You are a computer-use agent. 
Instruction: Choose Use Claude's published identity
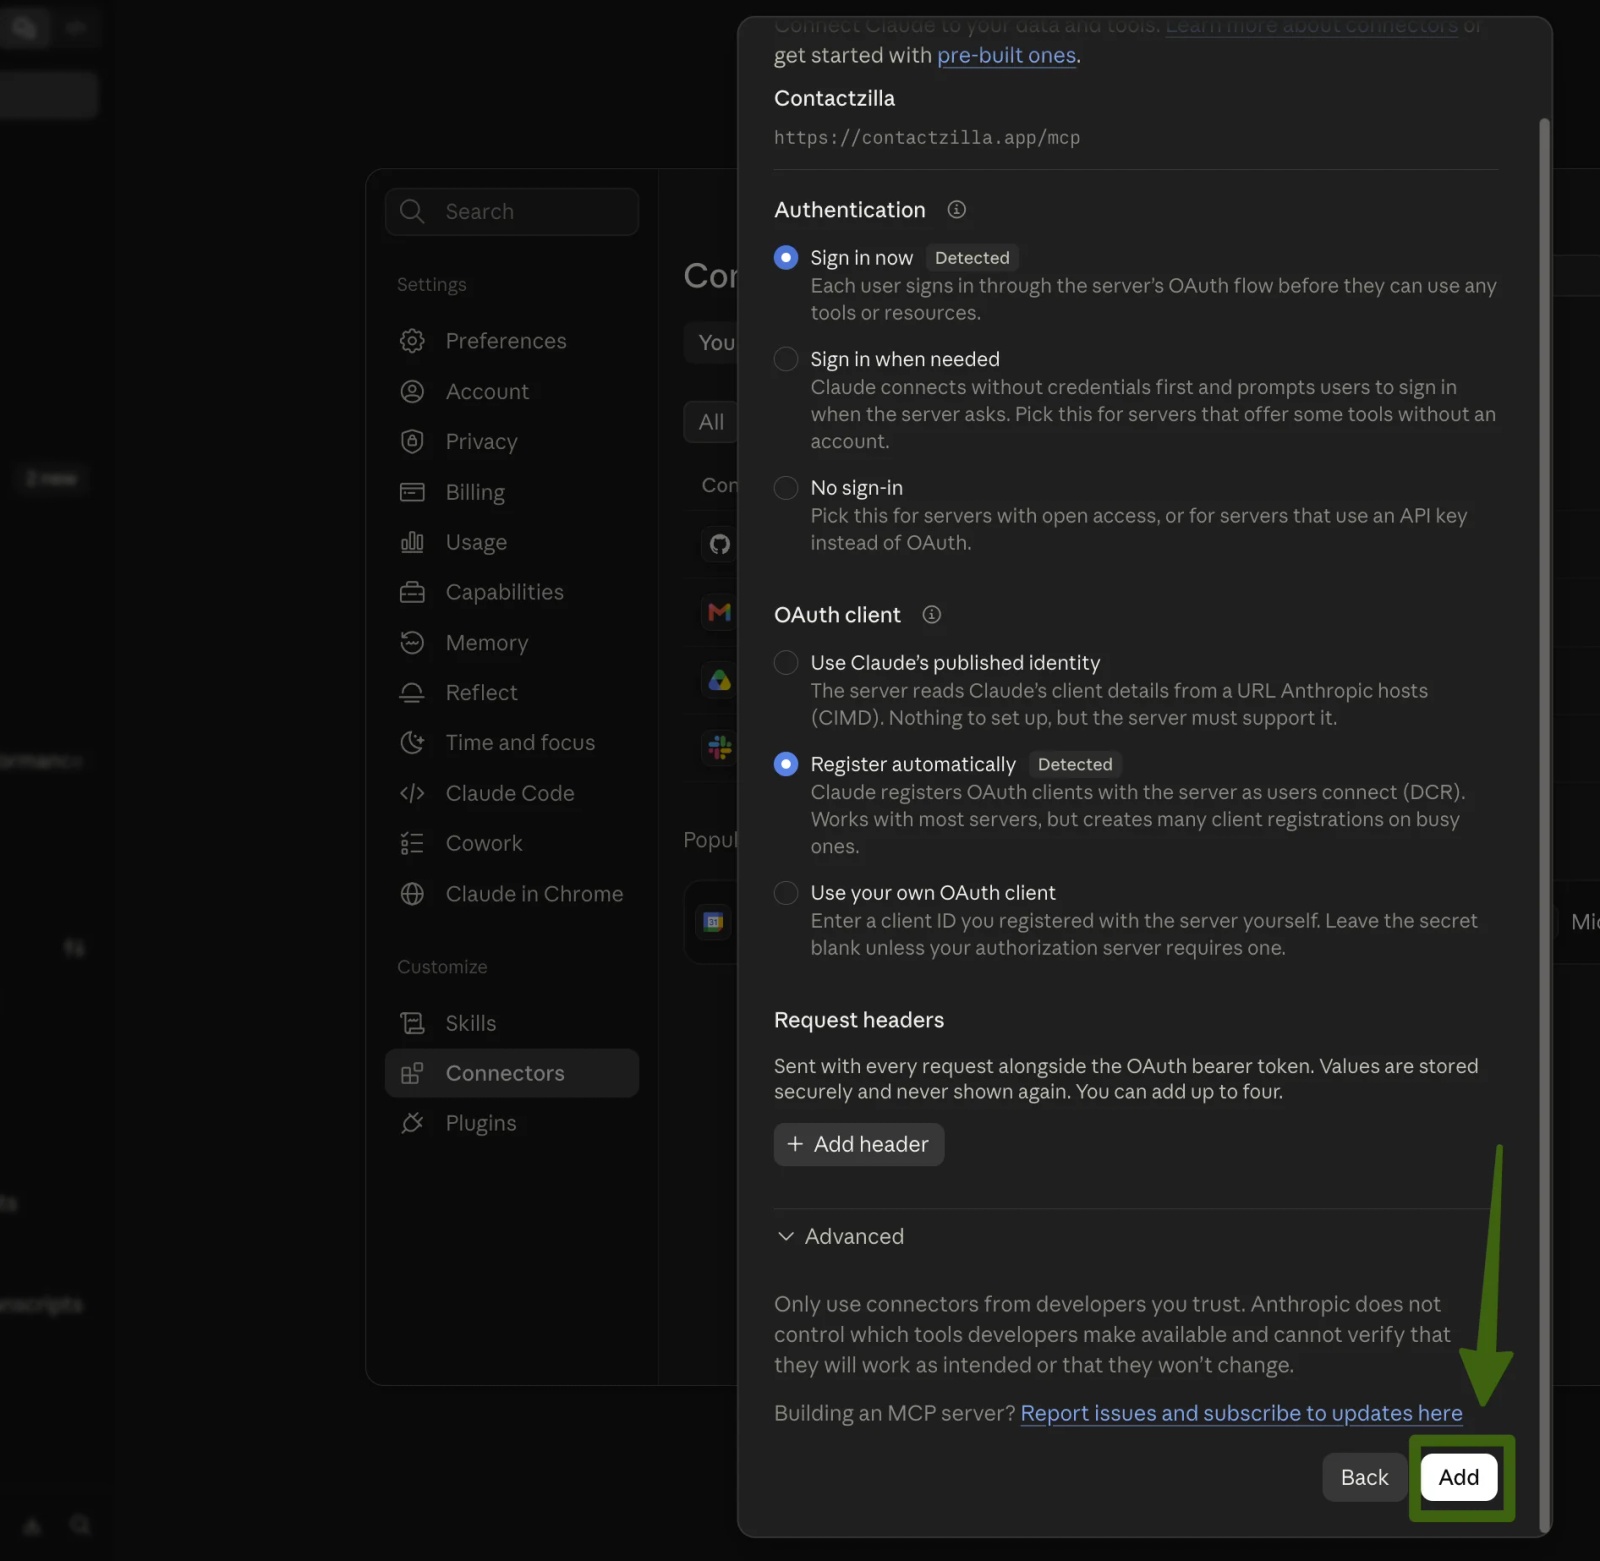[x=786, y=662]
